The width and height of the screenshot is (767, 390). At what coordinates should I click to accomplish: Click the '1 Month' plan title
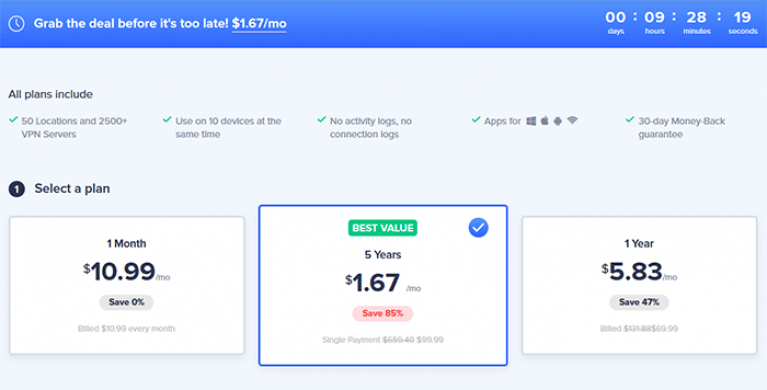[x=126, y=244]
